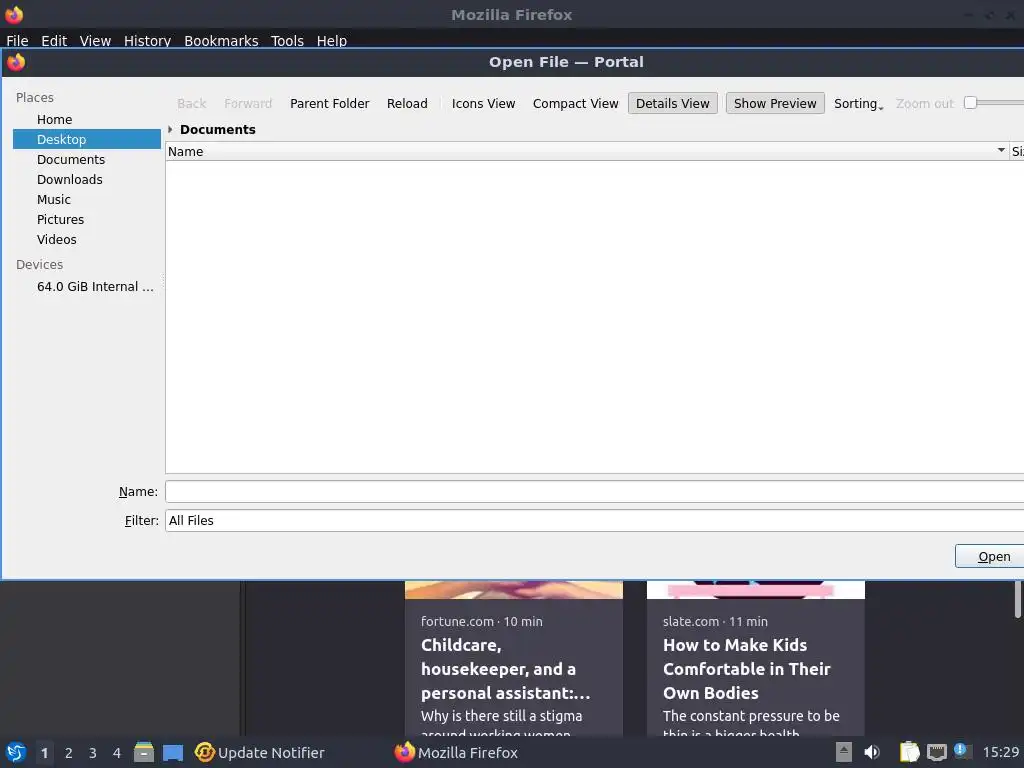Click the Firefox icon in the dialog title bar

[x=16, y=62]
